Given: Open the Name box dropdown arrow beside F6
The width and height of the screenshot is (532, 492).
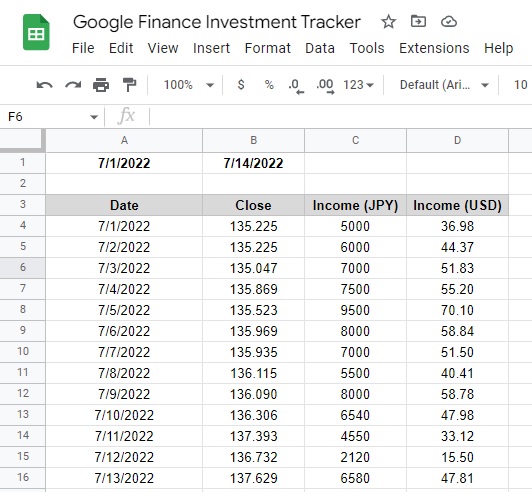Looking at the screenshot, I should pyautogui.click(x=94, y=117).
